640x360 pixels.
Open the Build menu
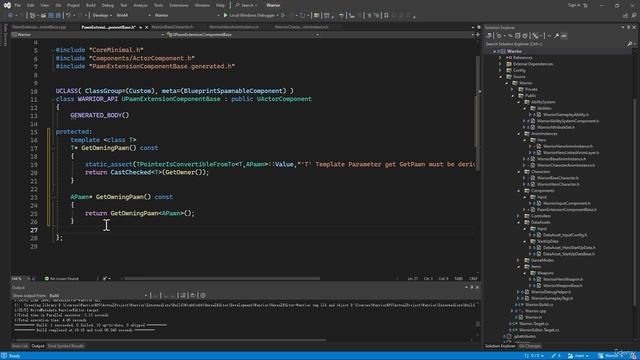[x=91, y=5]
